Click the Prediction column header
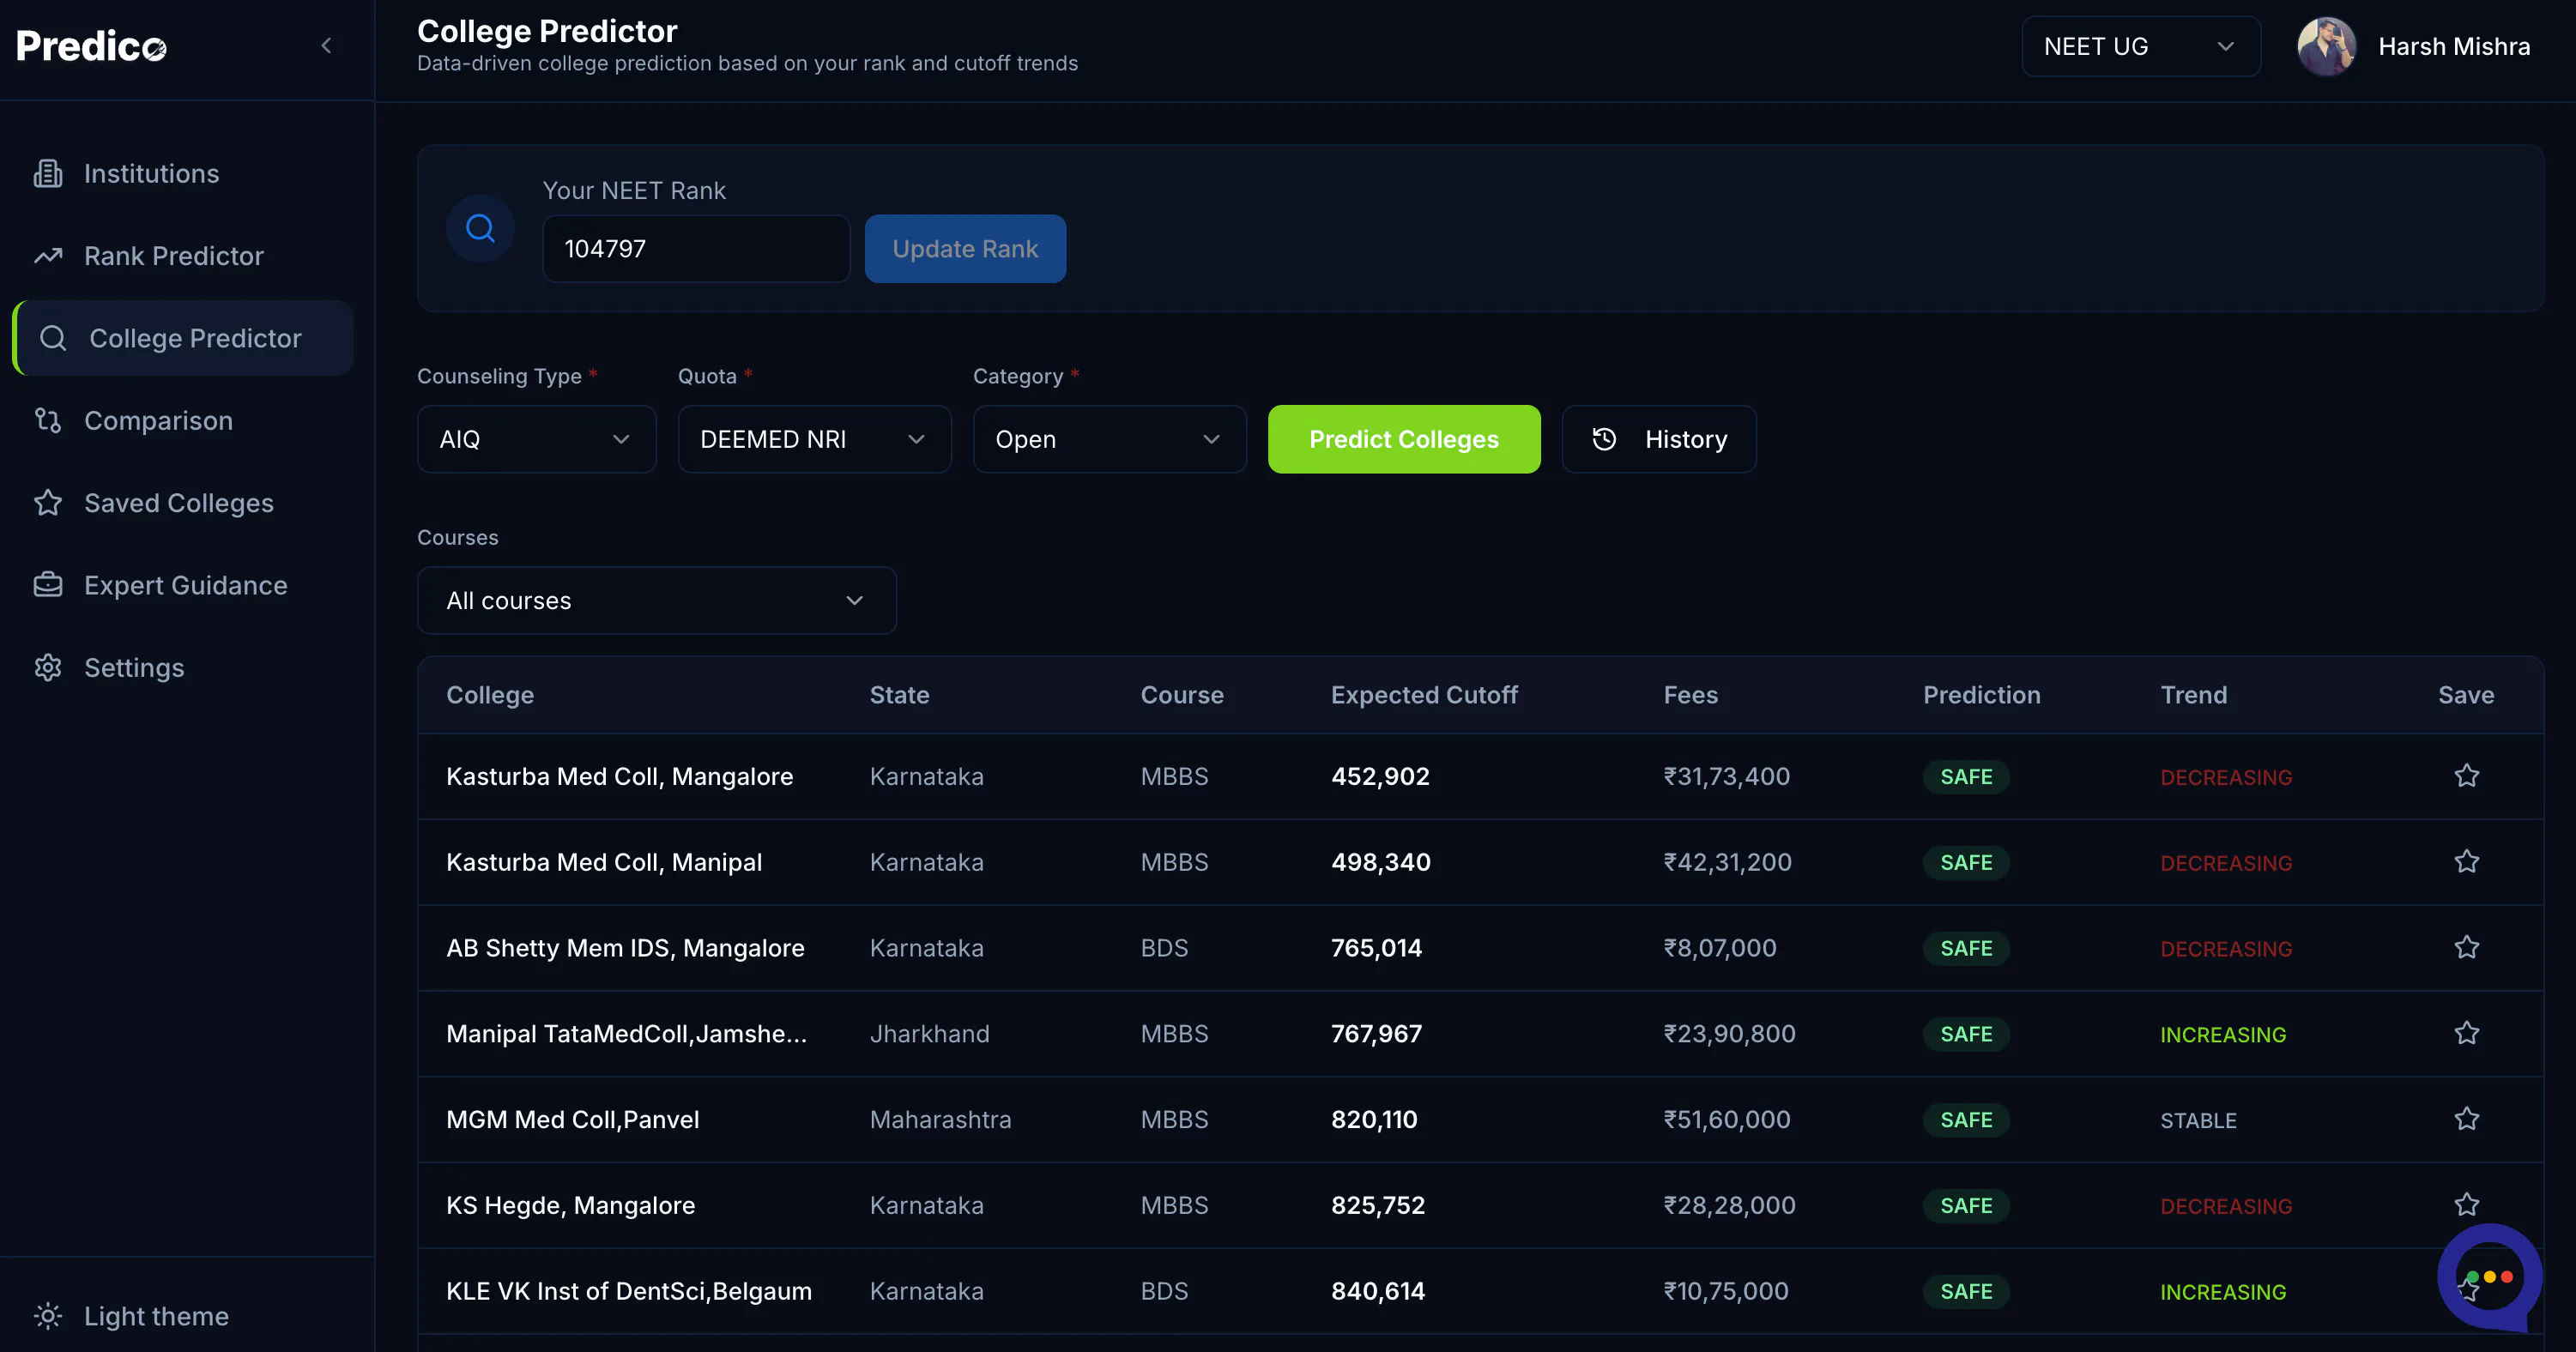 1982,695
